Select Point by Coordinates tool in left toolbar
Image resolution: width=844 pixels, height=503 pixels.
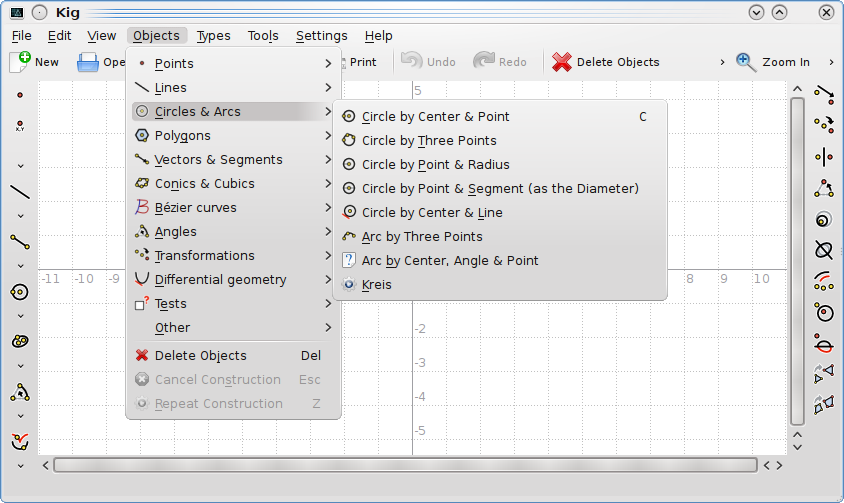pyautogui.click(x=20, y=126)
